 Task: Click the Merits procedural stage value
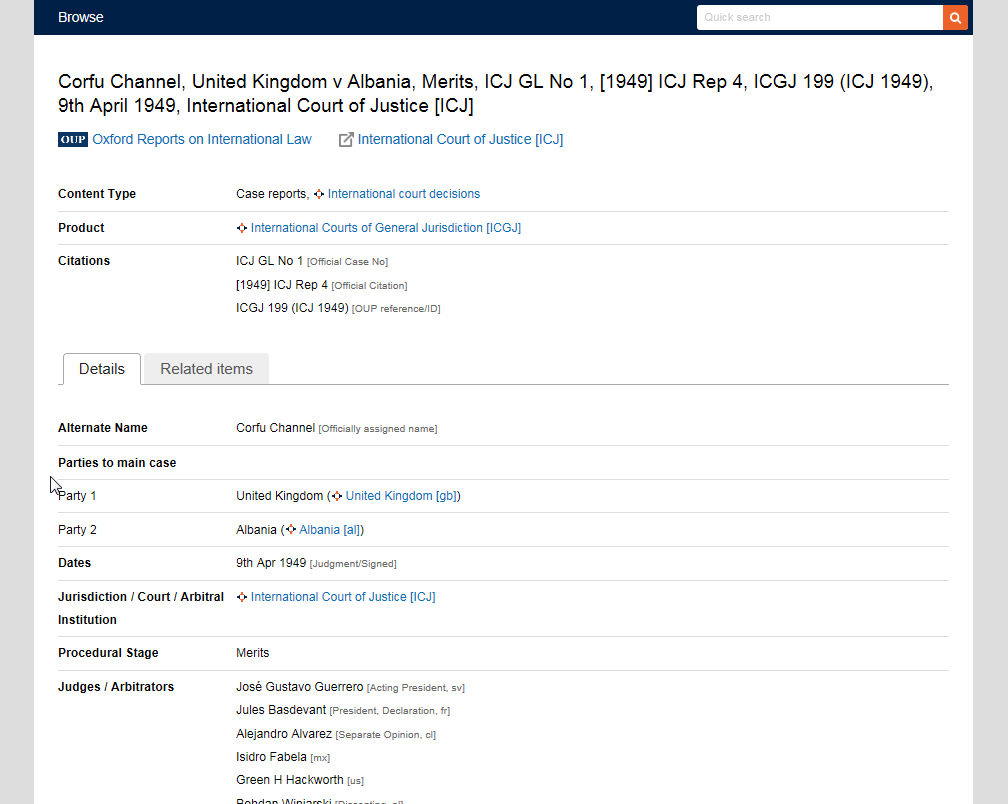point(253,653)
